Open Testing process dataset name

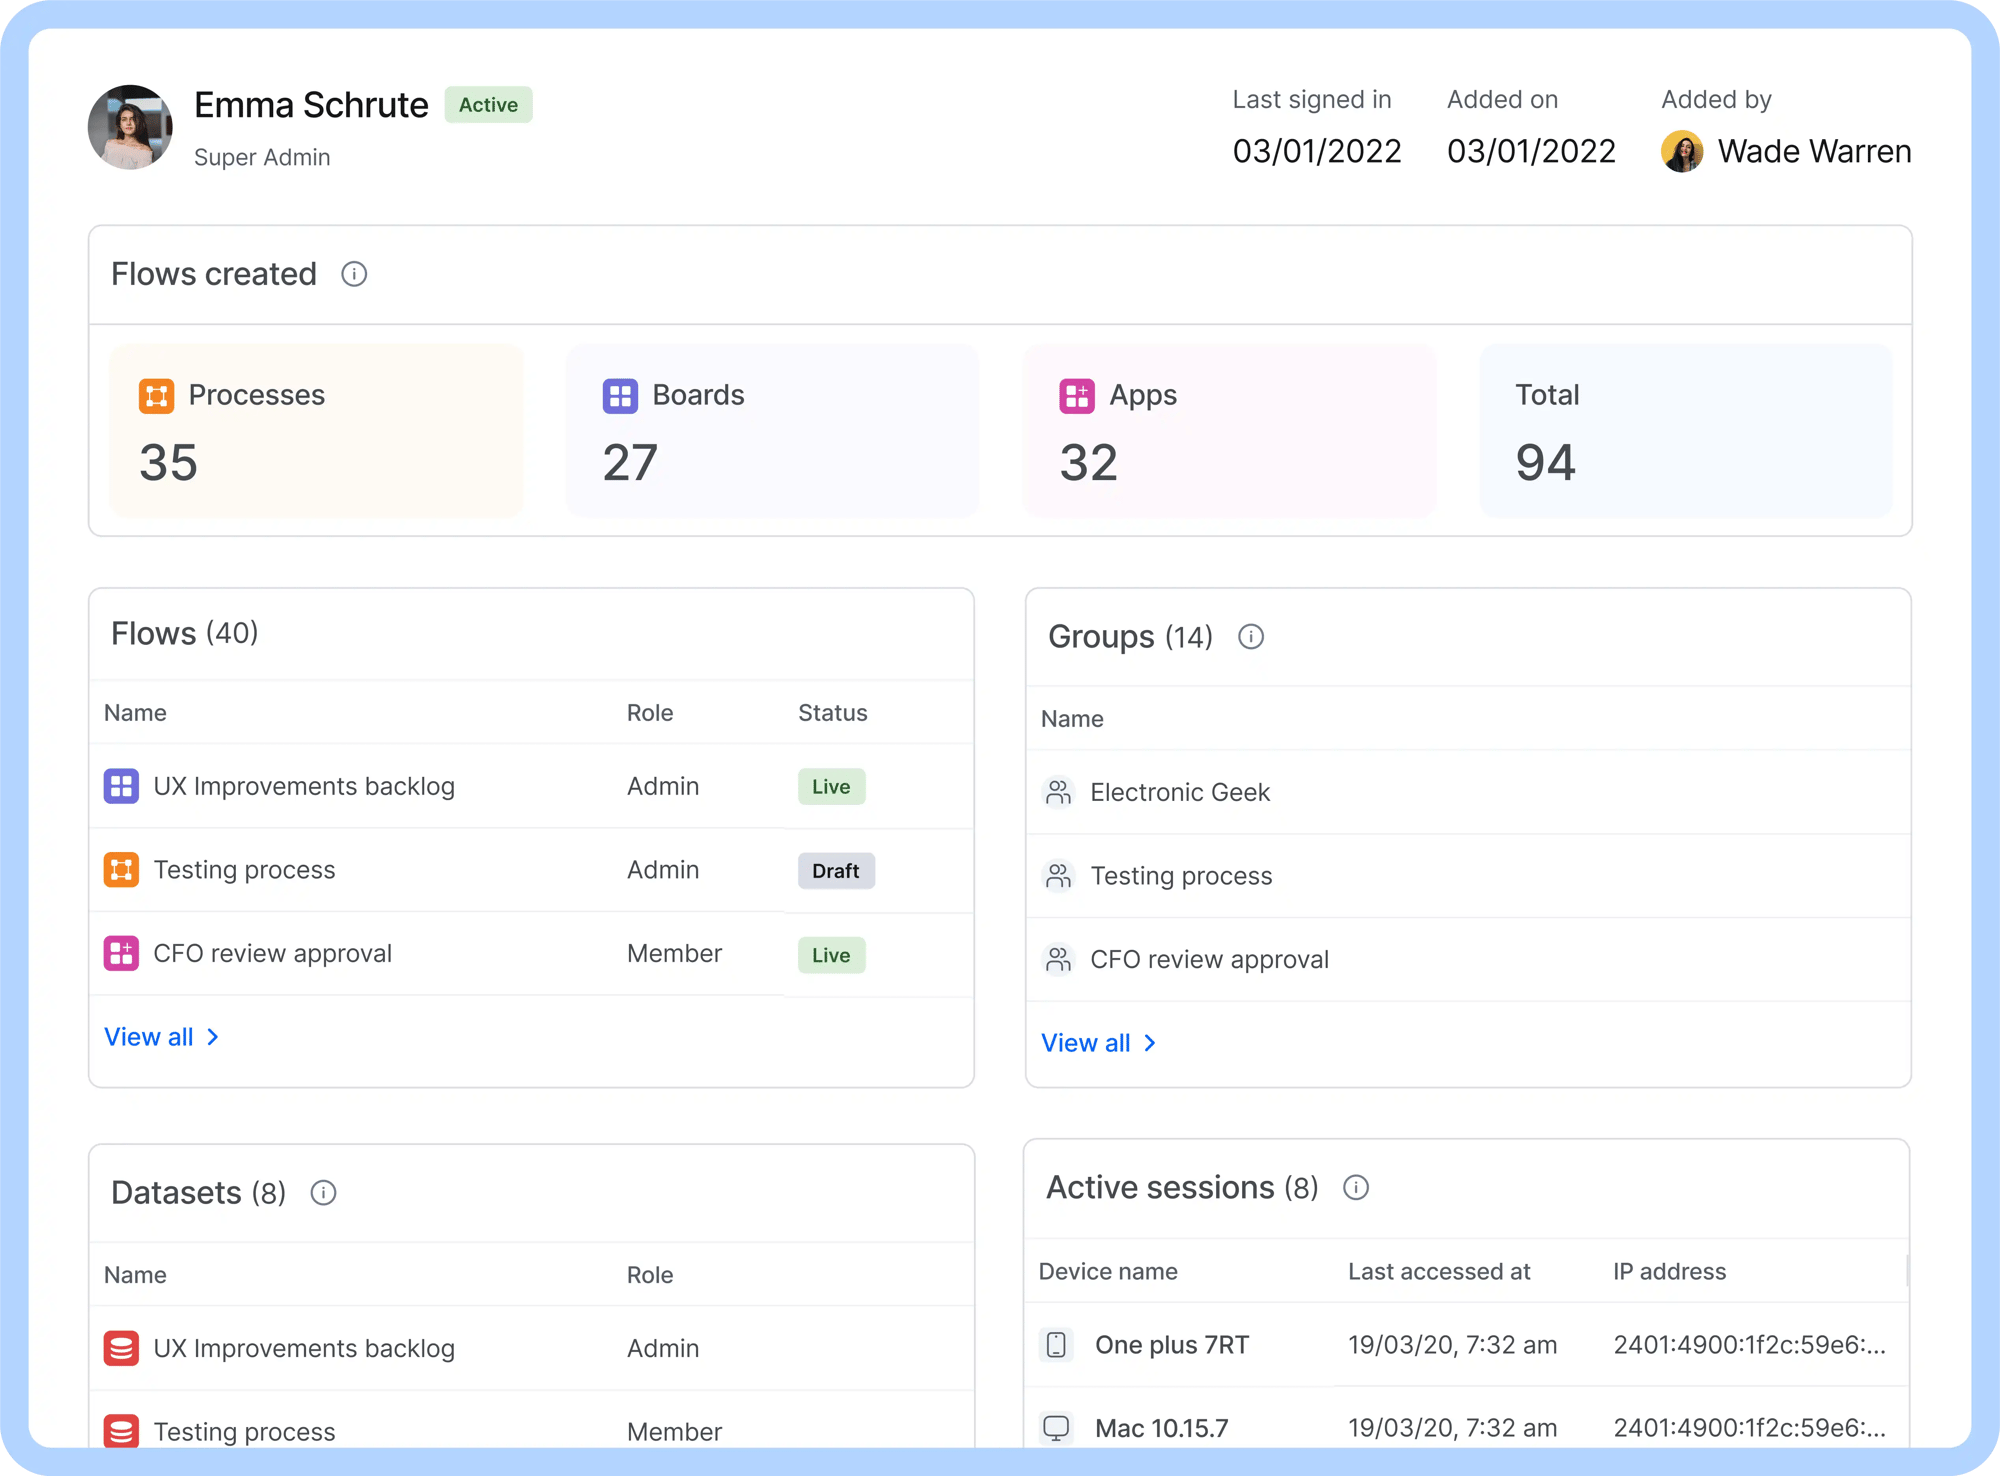tap(244, 1431)
